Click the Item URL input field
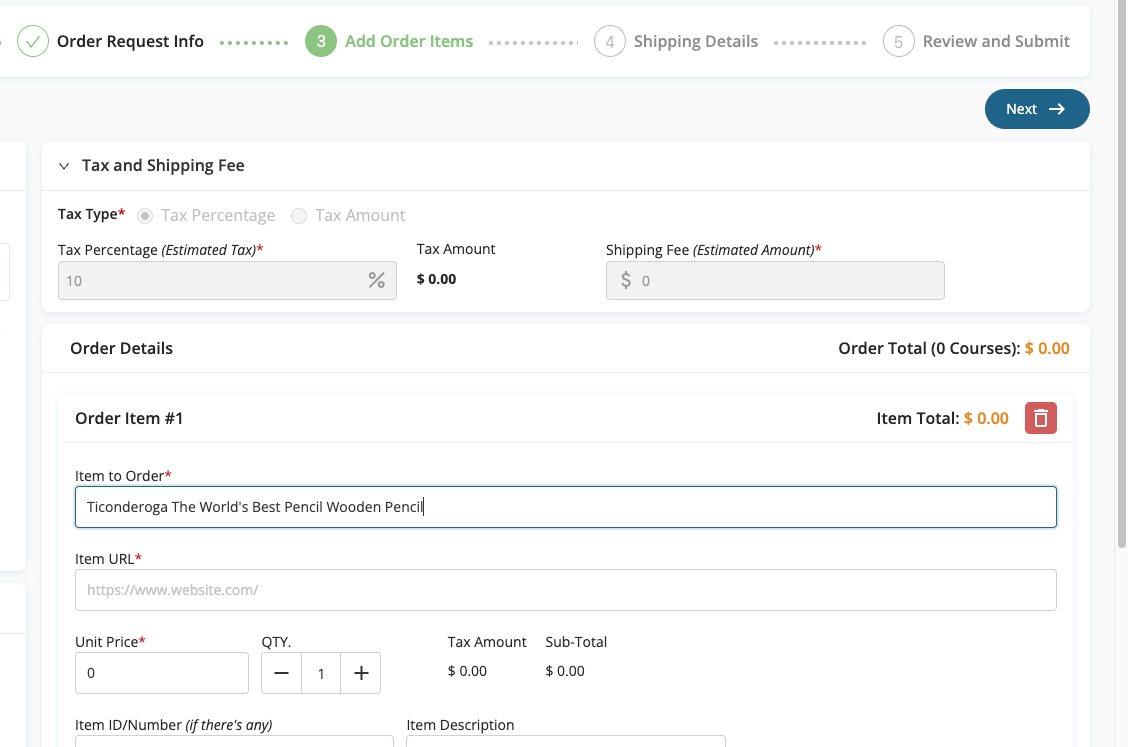The image size is (1128, 747). point(565,590)
